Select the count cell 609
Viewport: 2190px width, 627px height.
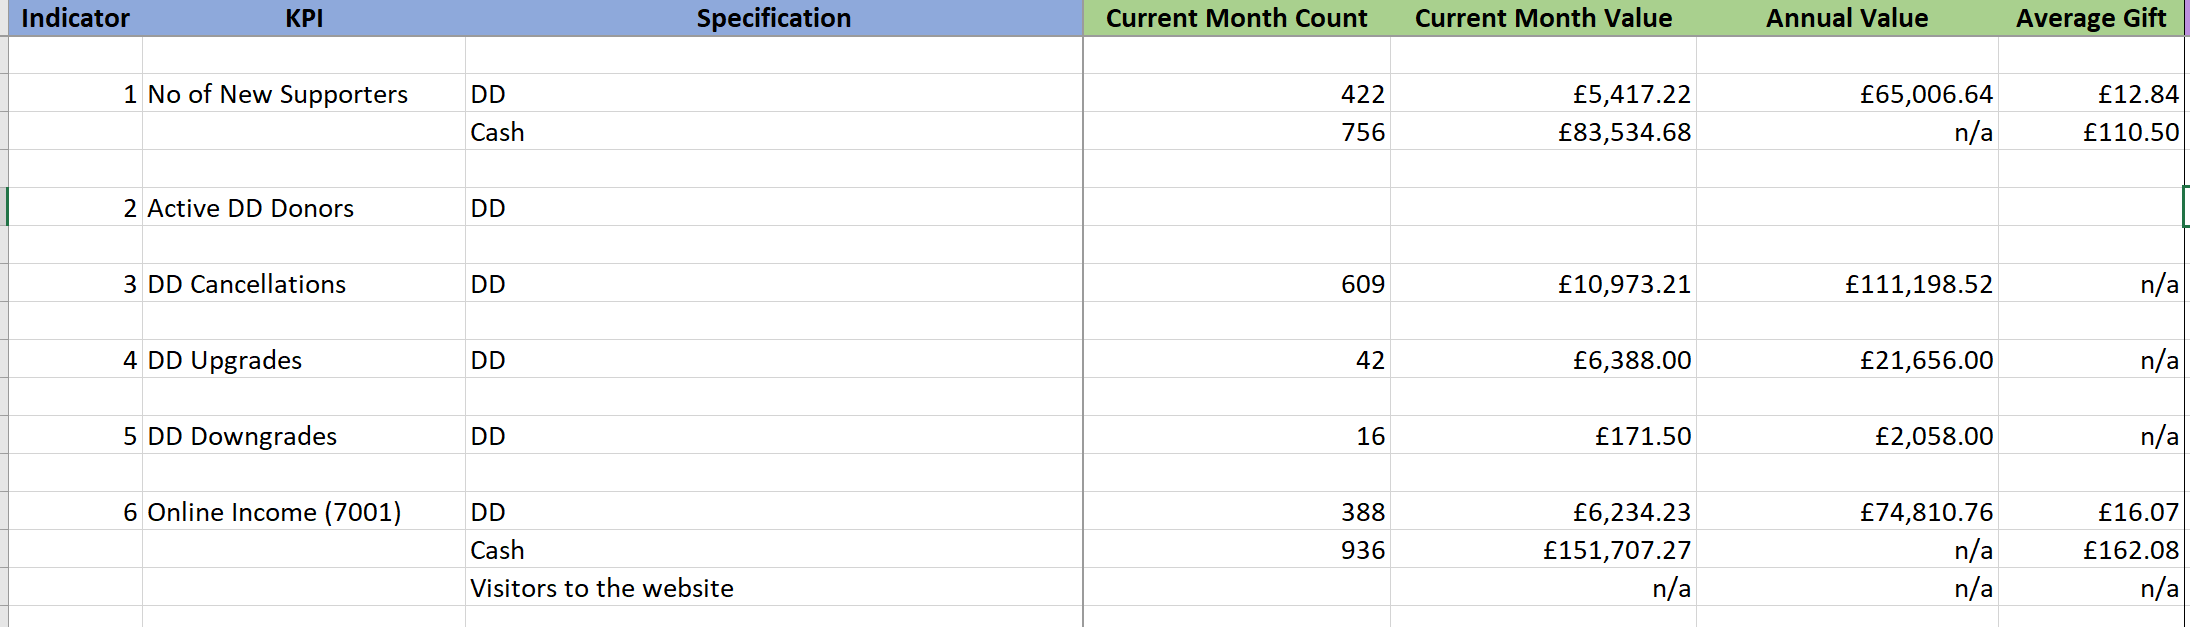1237,283
